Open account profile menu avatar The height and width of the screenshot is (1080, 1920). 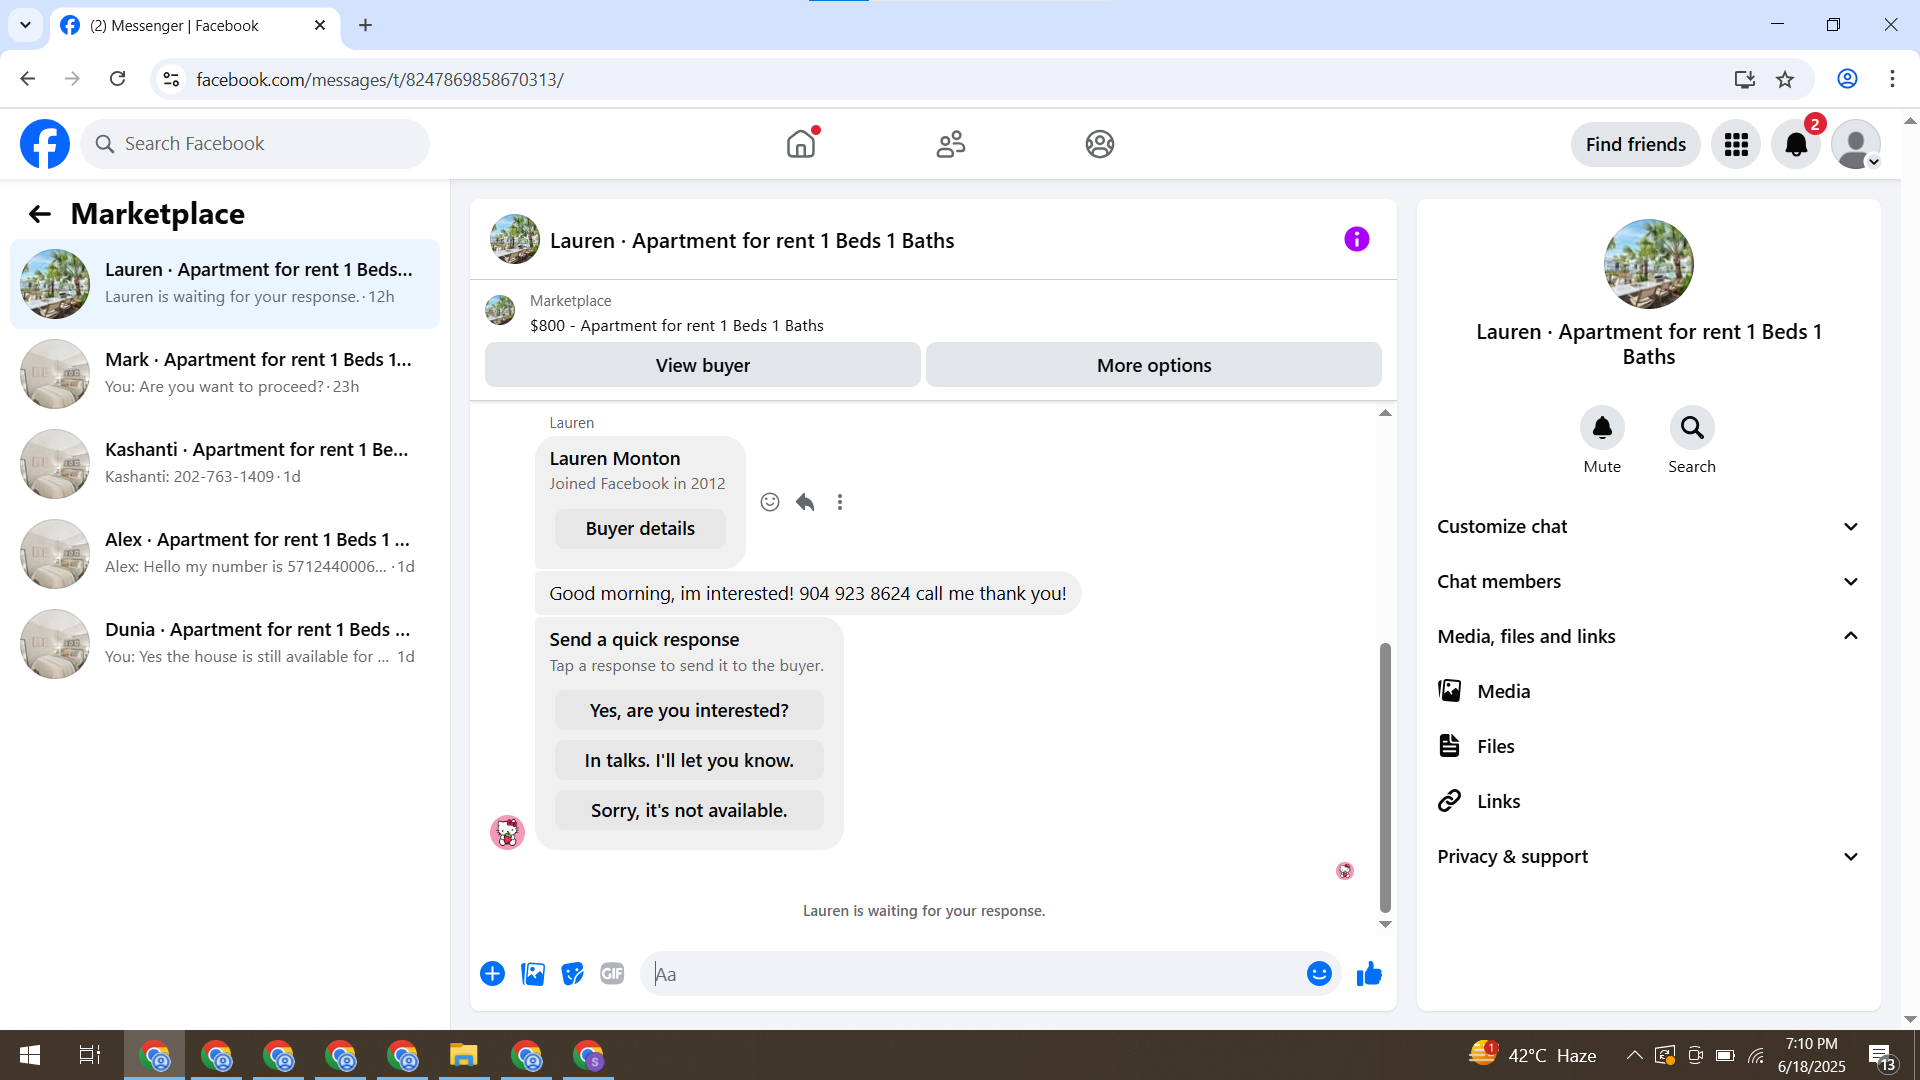(1856, 144)
